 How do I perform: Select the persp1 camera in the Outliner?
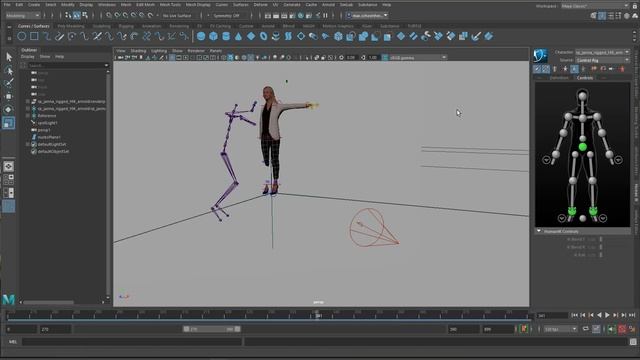coord(44,130)
